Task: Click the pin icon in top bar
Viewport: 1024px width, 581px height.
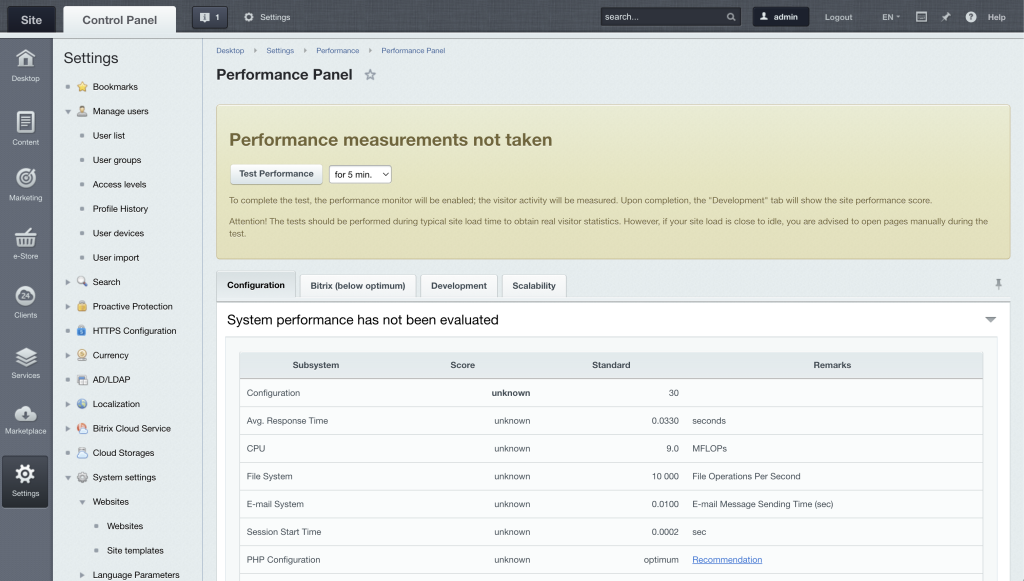Action: point(946,17)
